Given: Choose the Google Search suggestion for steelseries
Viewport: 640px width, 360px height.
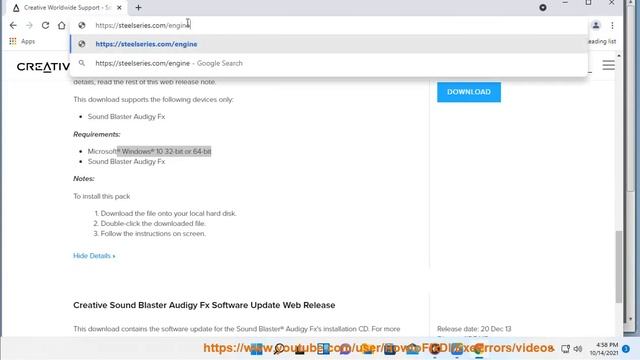Looking at the screenshot, I should [x=329, y=63].
